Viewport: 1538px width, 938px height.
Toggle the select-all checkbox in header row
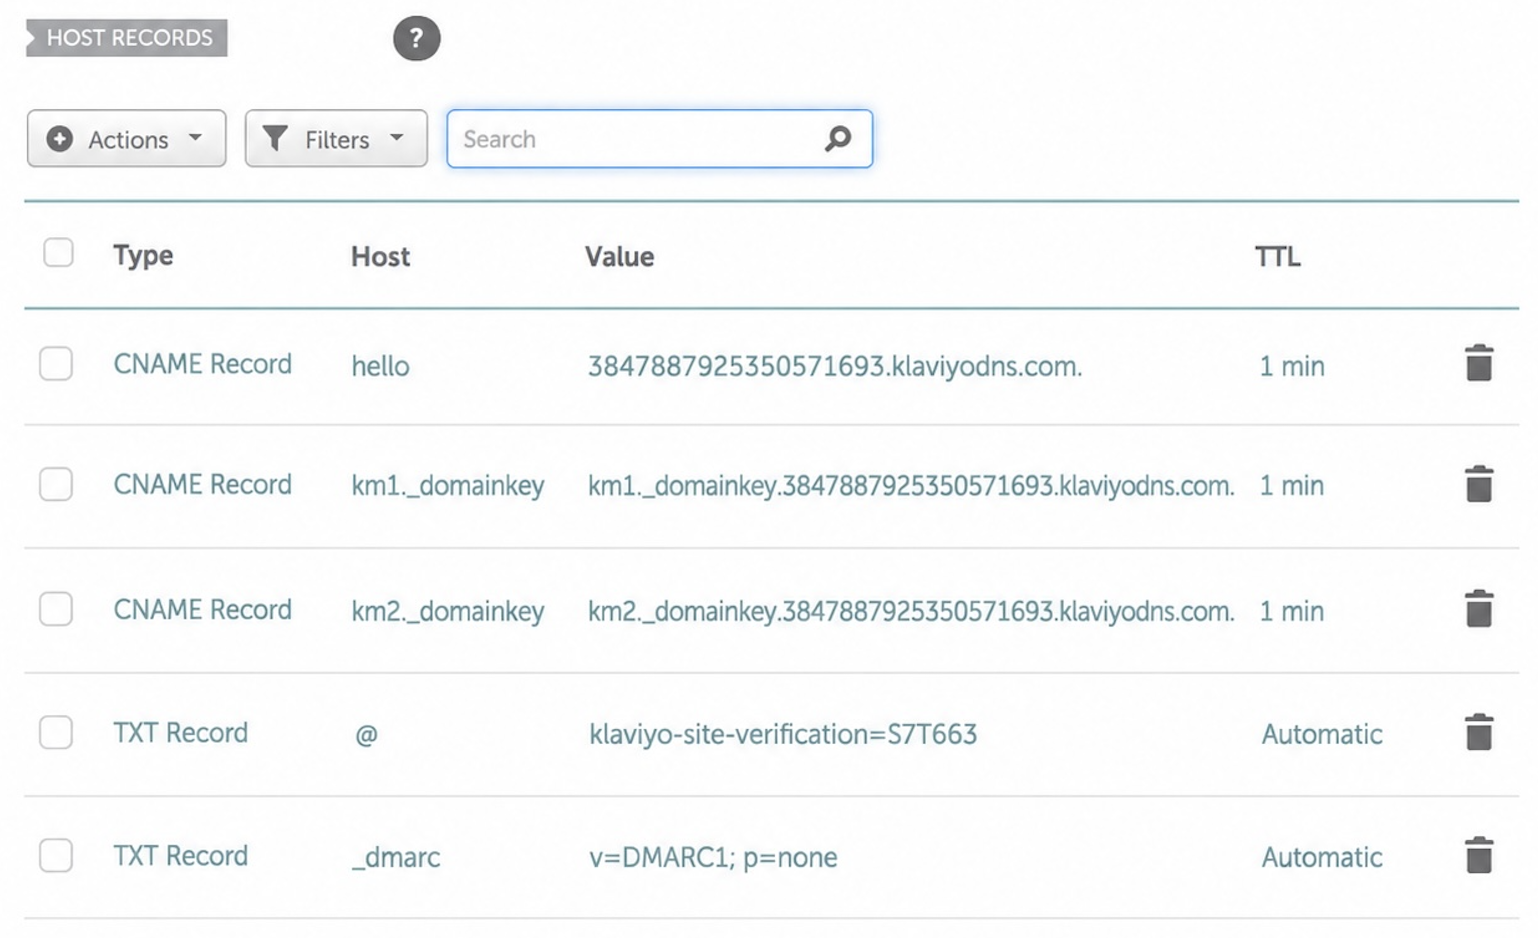pos(58,253)
